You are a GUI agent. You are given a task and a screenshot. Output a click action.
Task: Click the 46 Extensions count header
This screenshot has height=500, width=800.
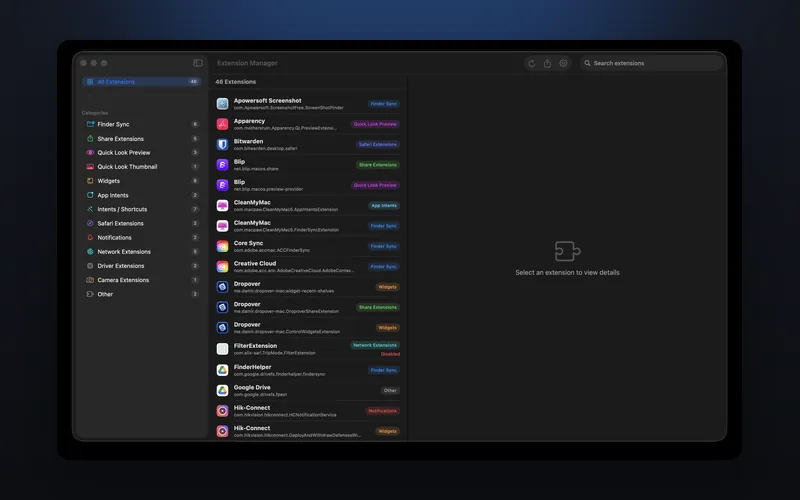tap(236, 82)
